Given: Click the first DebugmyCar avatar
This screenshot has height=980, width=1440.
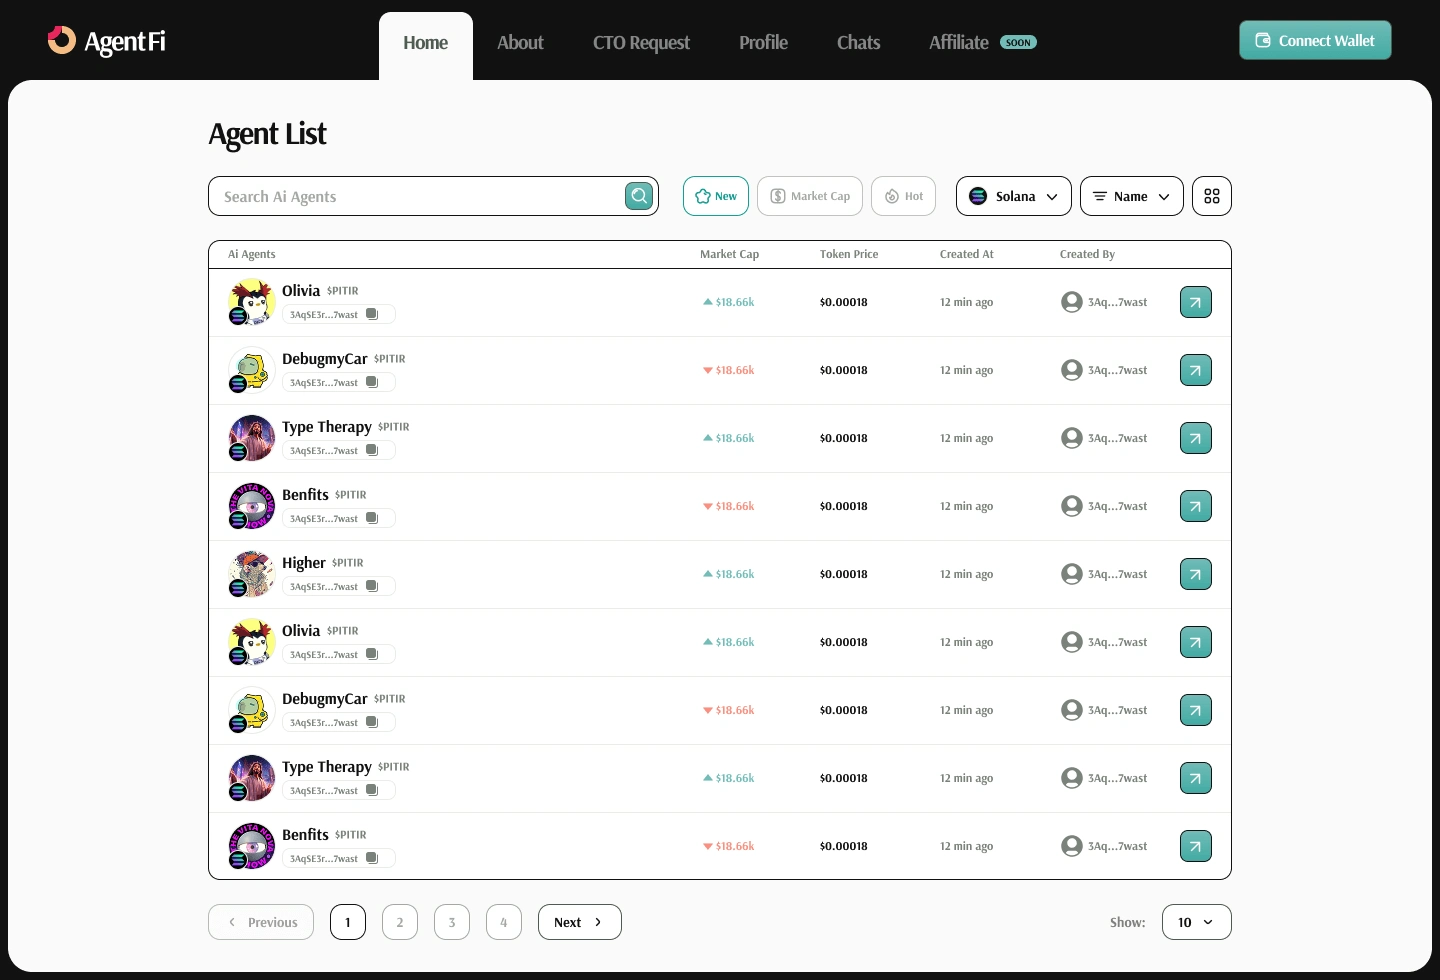Looking at the screenshot, I should [x=252, y=370].
